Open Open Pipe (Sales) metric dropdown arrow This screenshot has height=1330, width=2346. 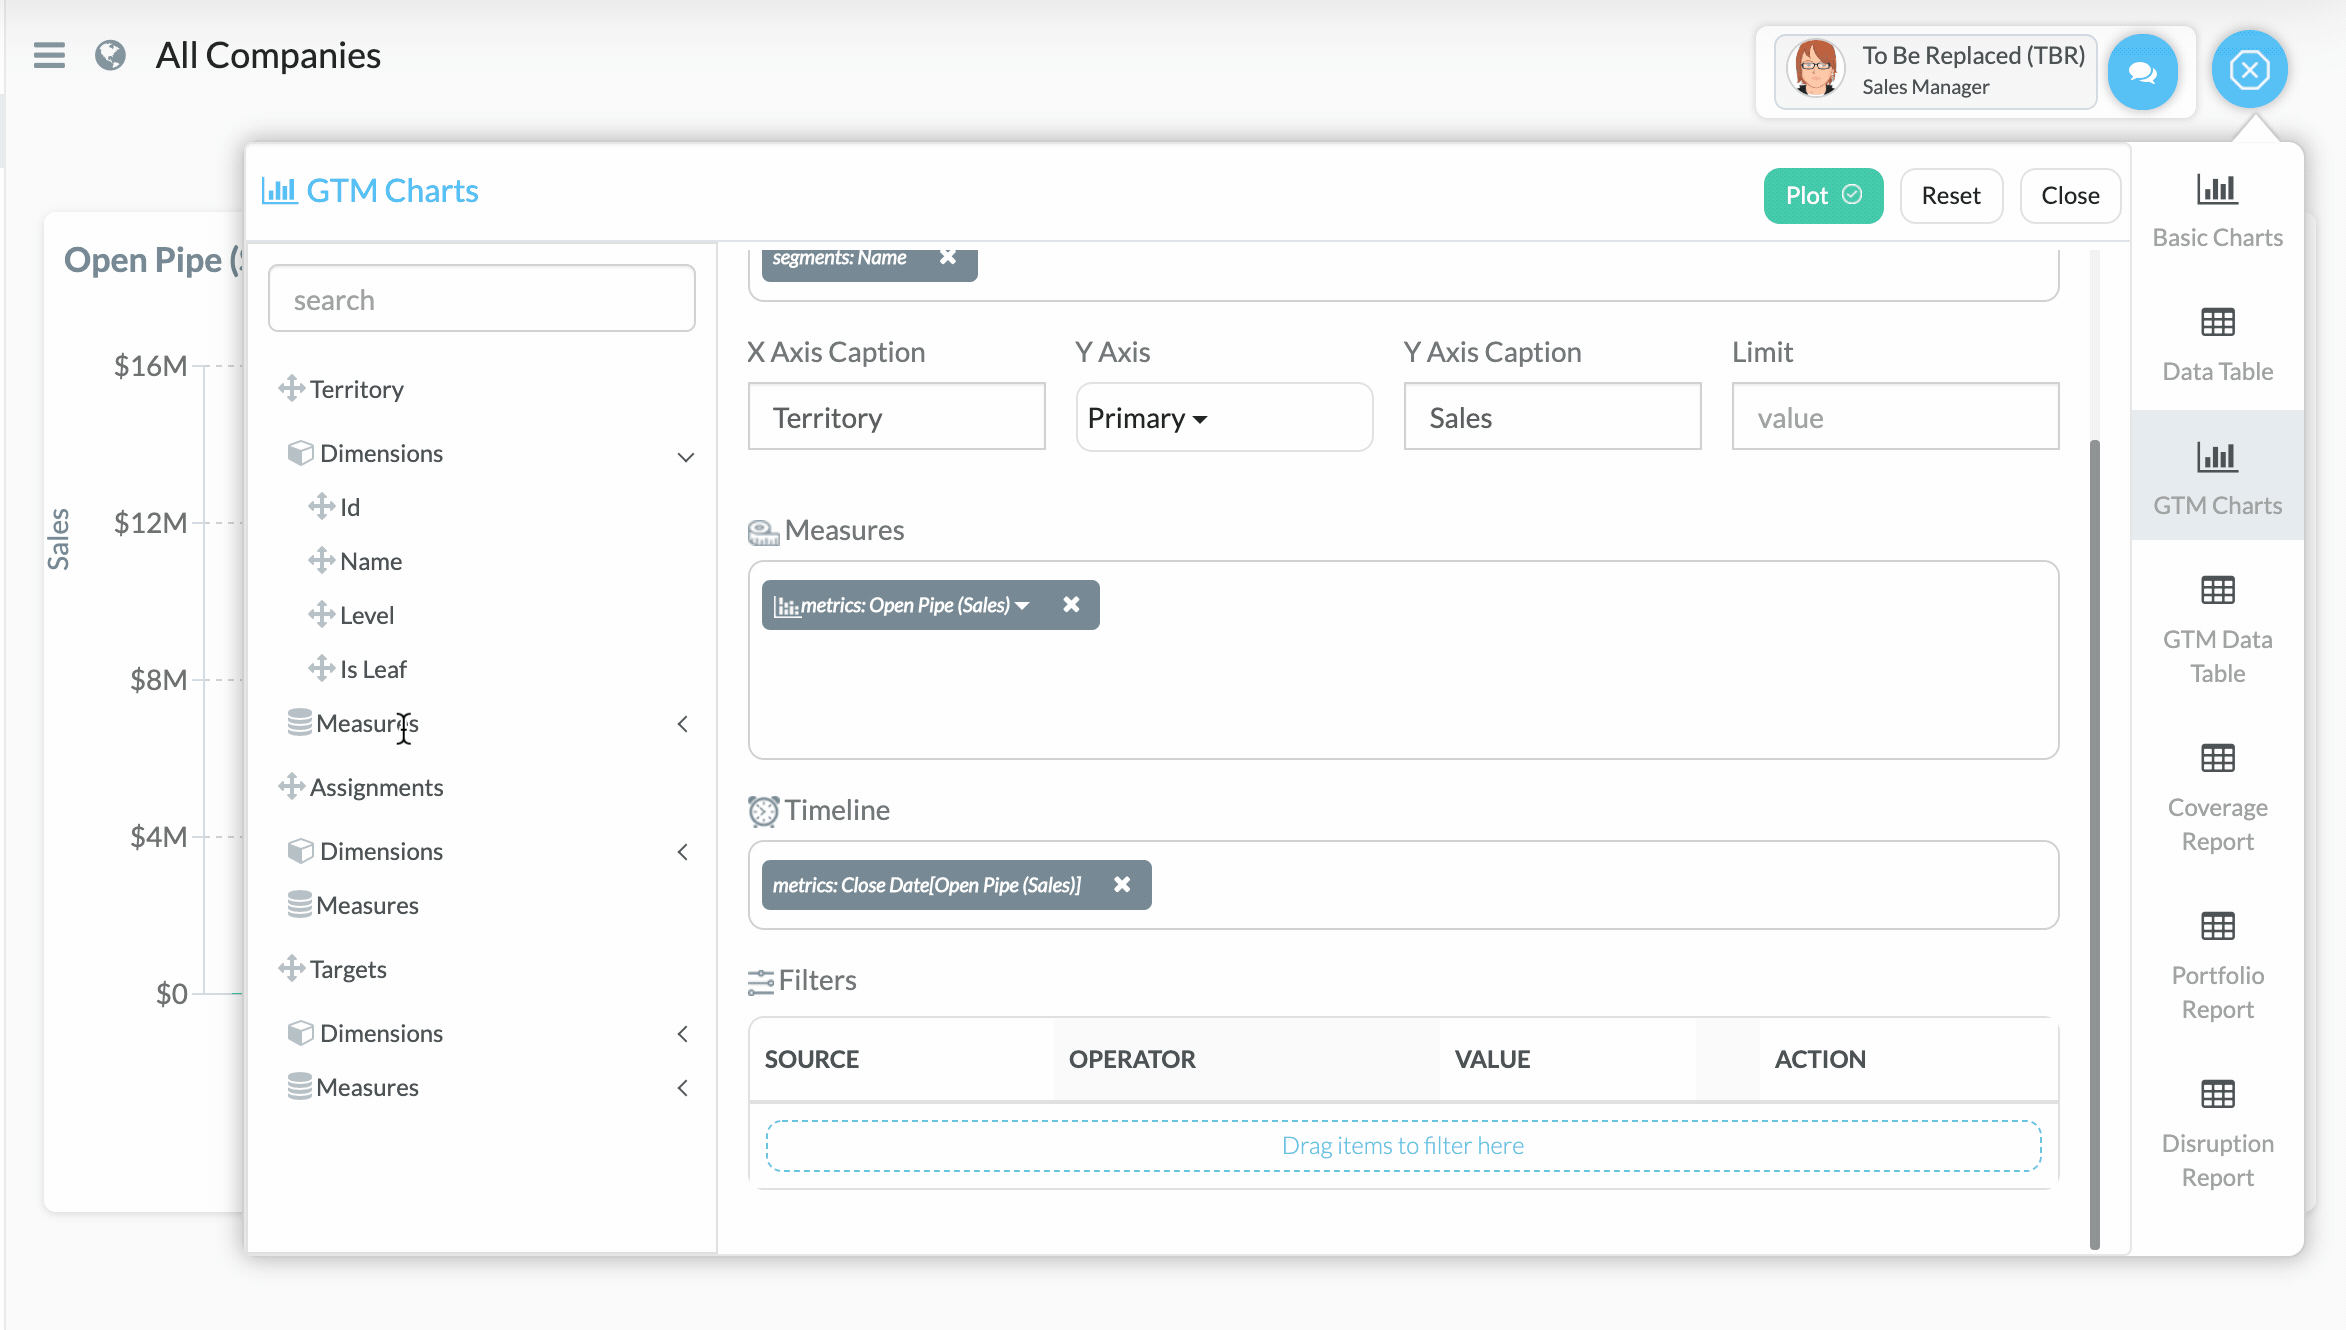1022,605
